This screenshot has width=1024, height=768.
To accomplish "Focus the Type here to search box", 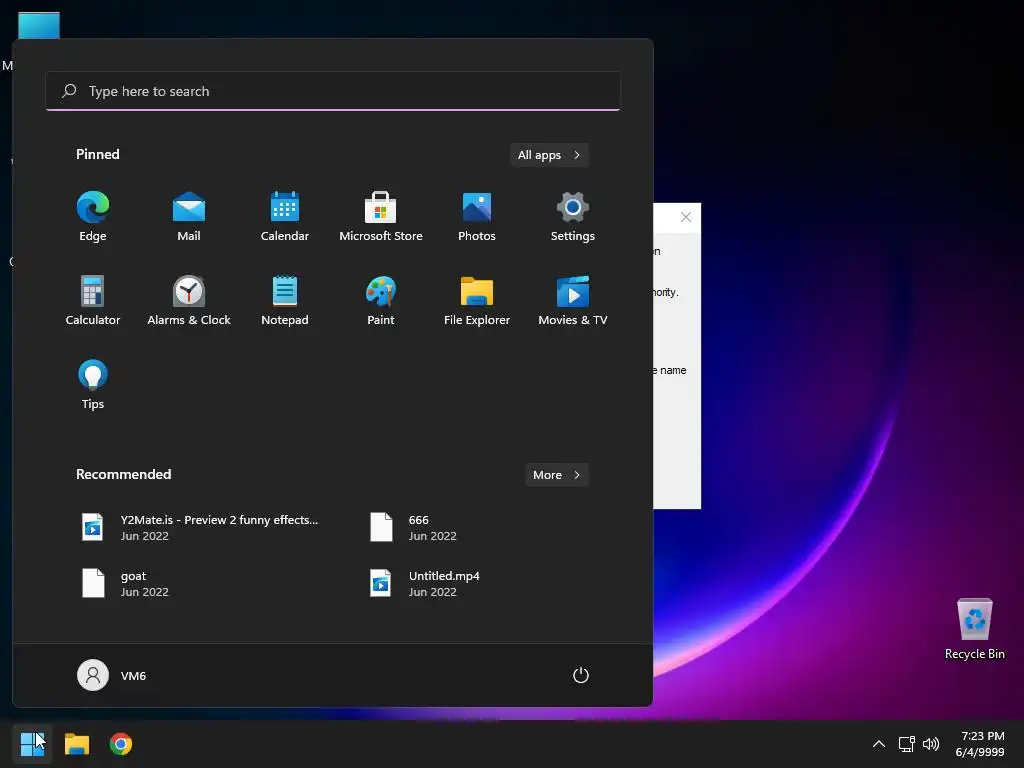I will 333,91.
